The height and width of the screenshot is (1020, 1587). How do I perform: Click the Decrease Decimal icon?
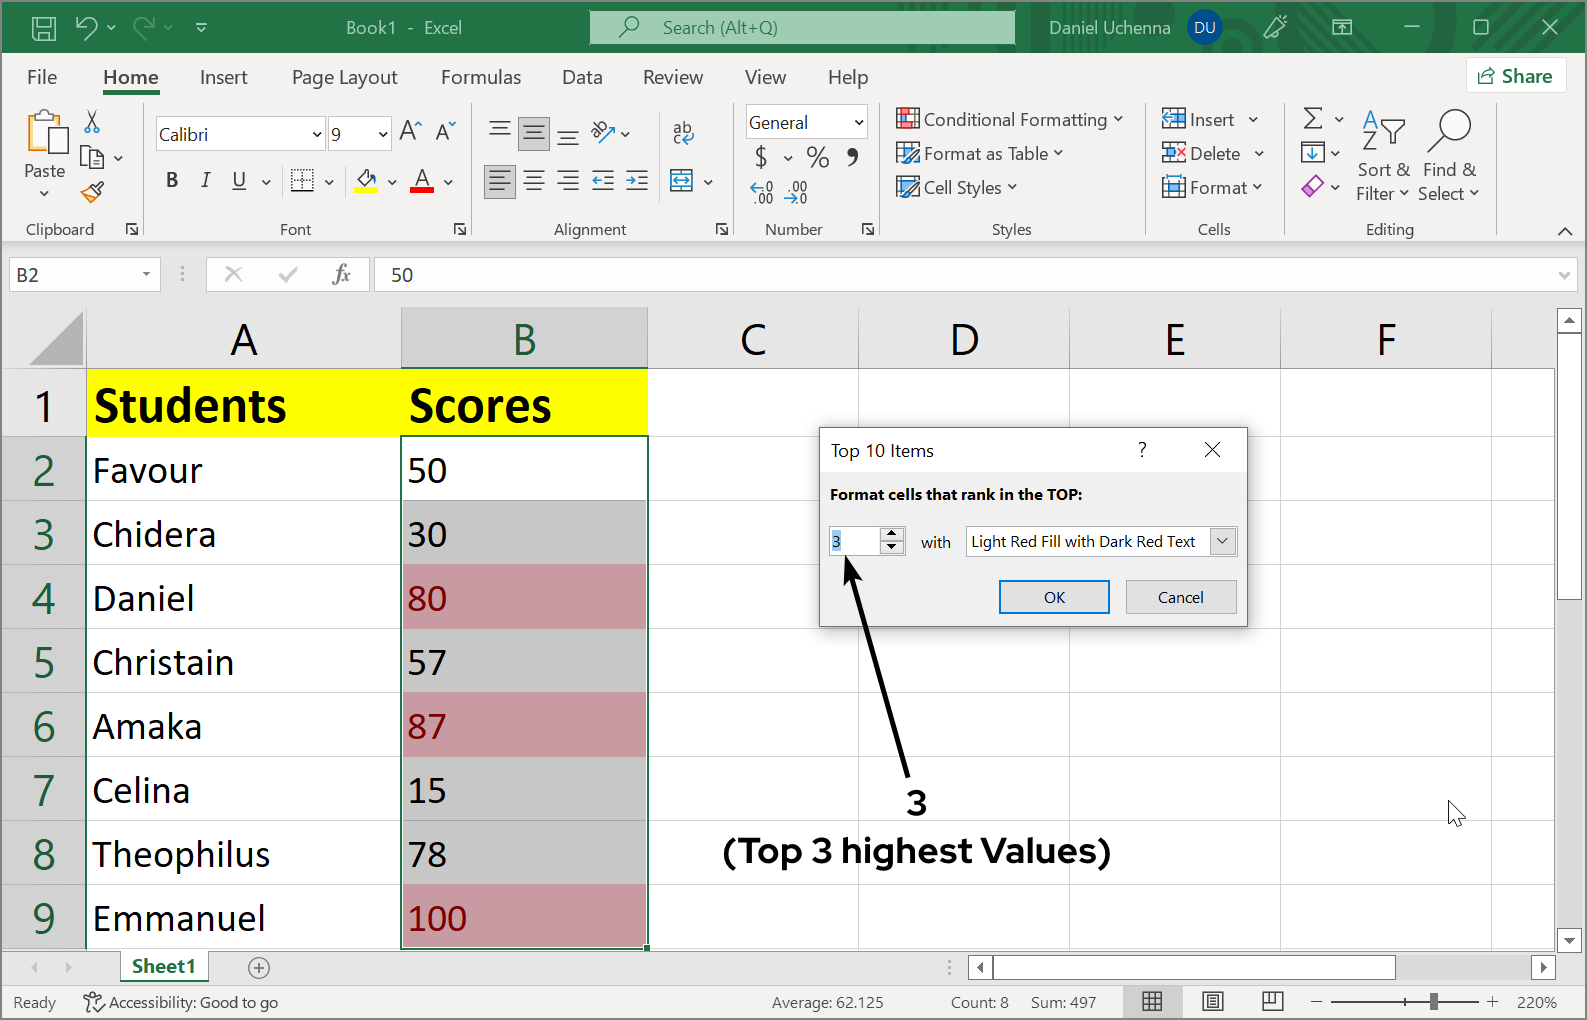tap(796, 192)
